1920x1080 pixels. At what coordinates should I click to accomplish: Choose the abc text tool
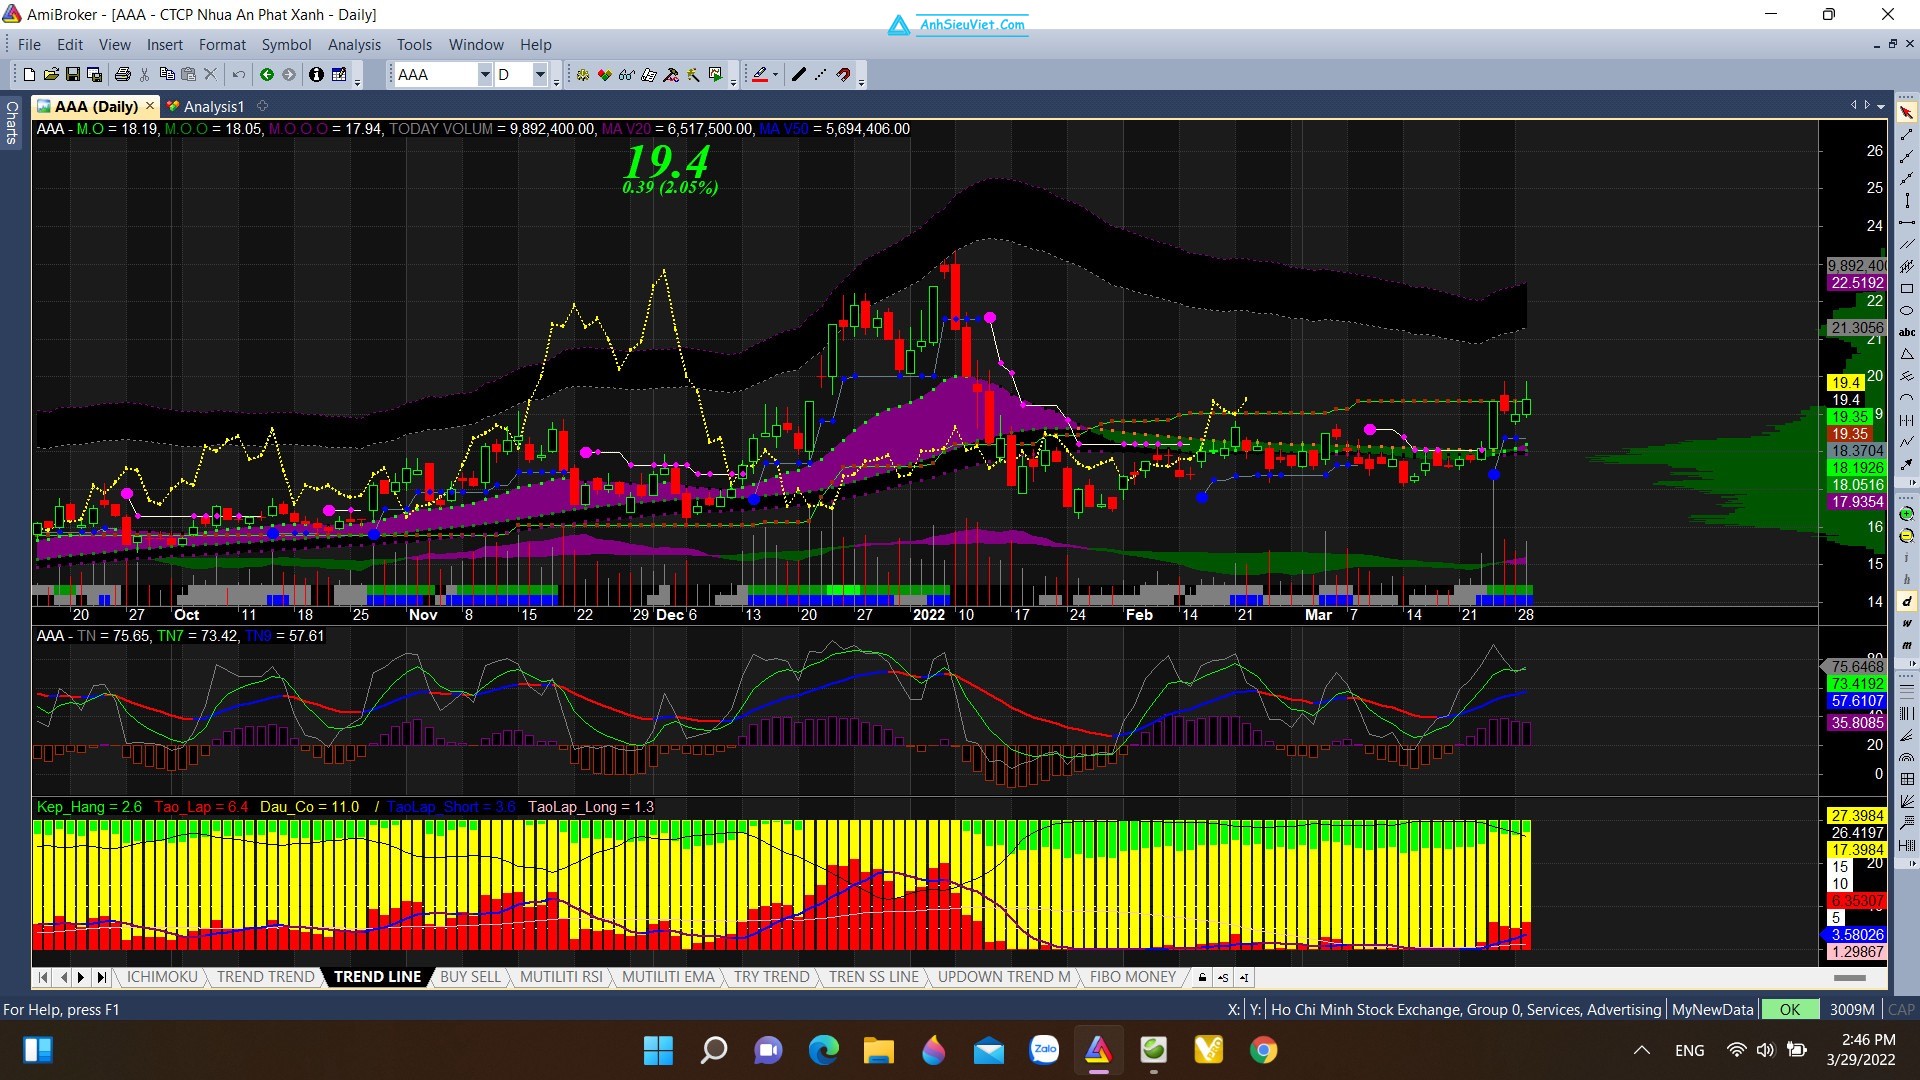1906,332
